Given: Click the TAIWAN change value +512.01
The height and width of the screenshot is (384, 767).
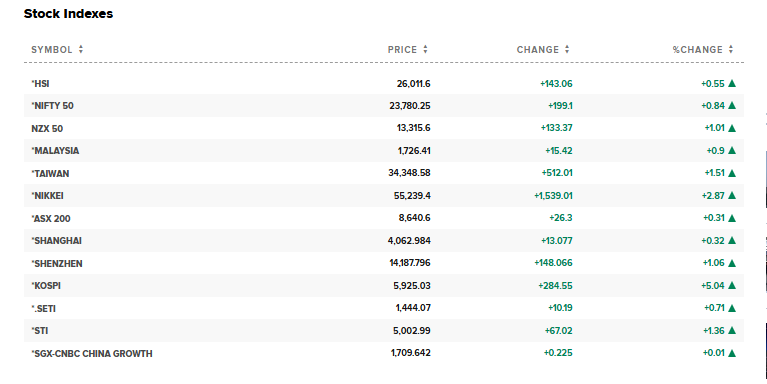Looking at the screenshot, I should (557, 173).
